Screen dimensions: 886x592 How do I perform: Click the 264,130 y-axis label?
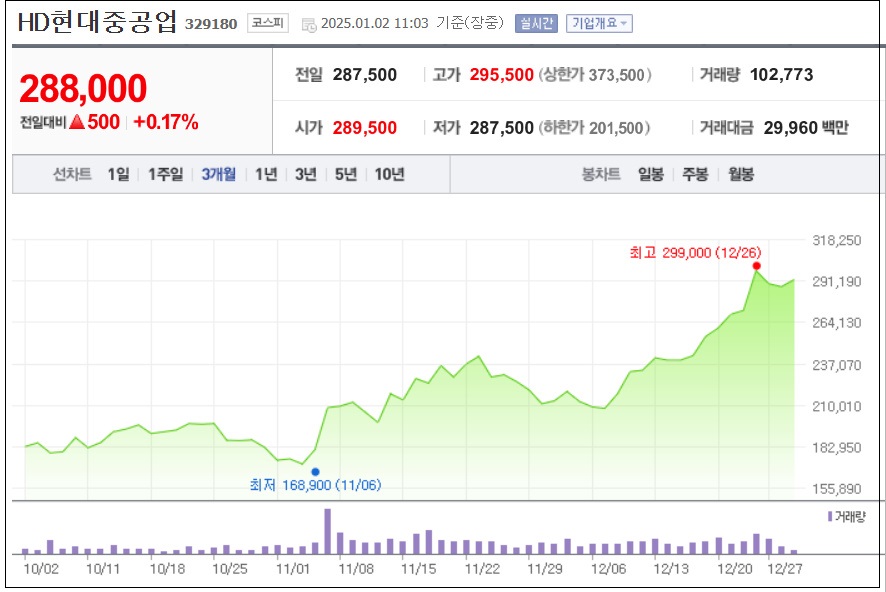coord(836,323)
